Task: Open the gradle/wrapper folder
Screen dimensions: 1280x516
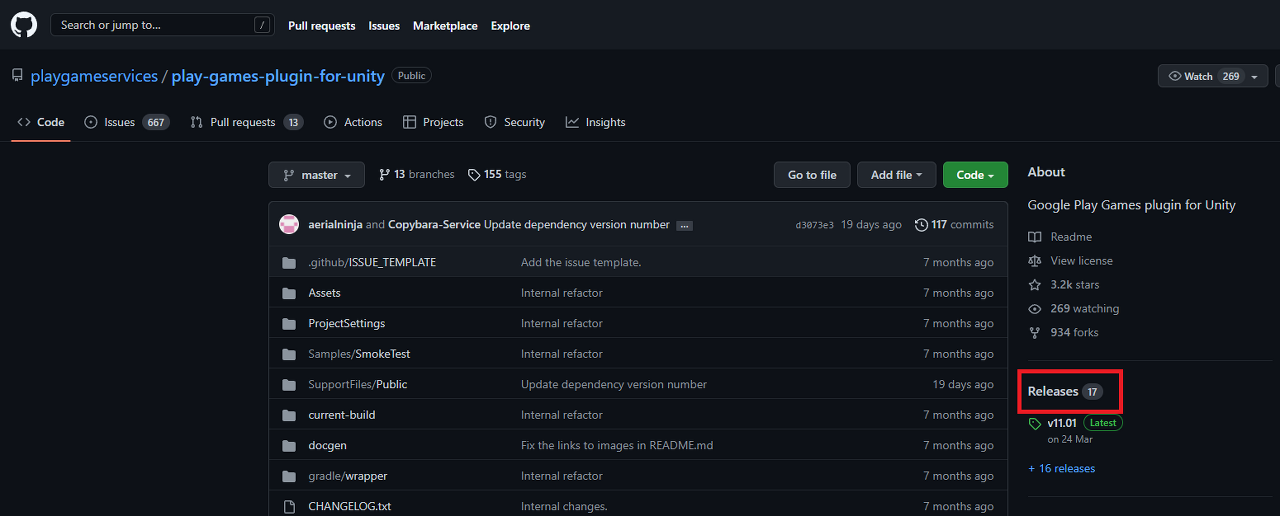Action: tap(347, 476)
